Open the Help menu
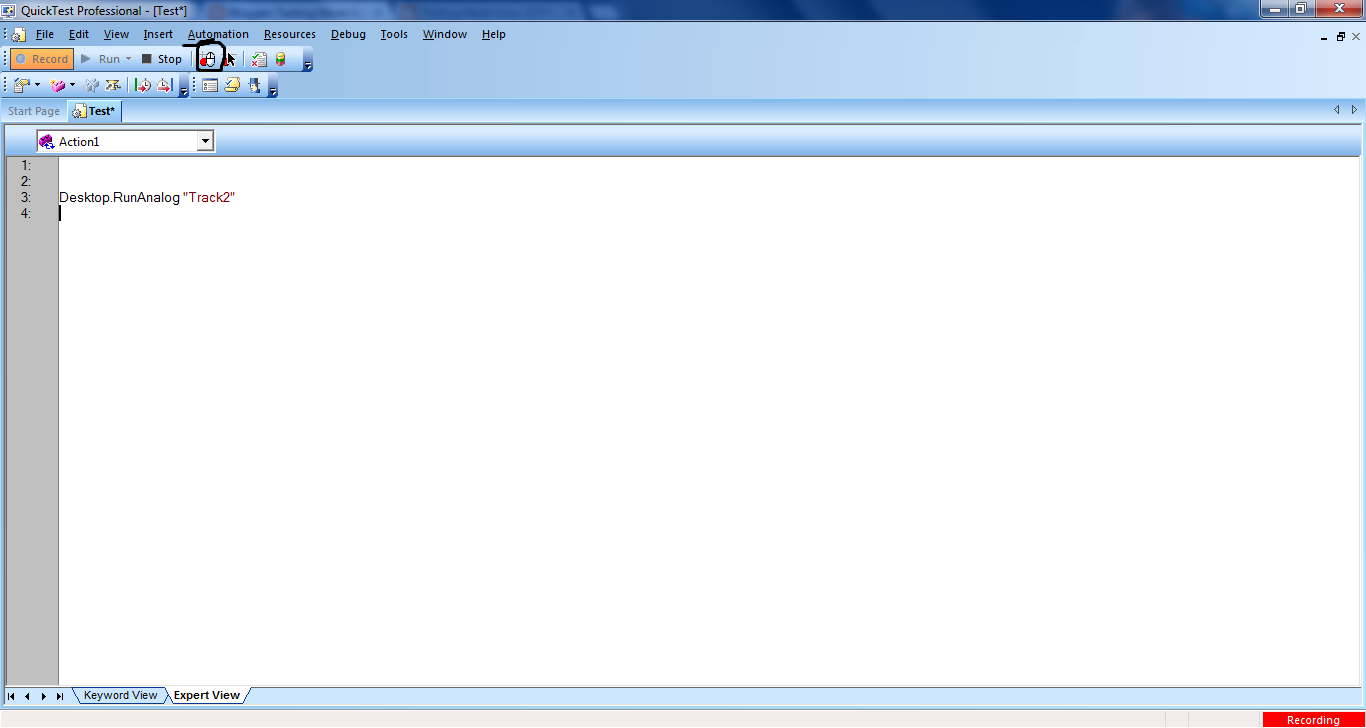The image size is (1366, 728). click(494, 34)
